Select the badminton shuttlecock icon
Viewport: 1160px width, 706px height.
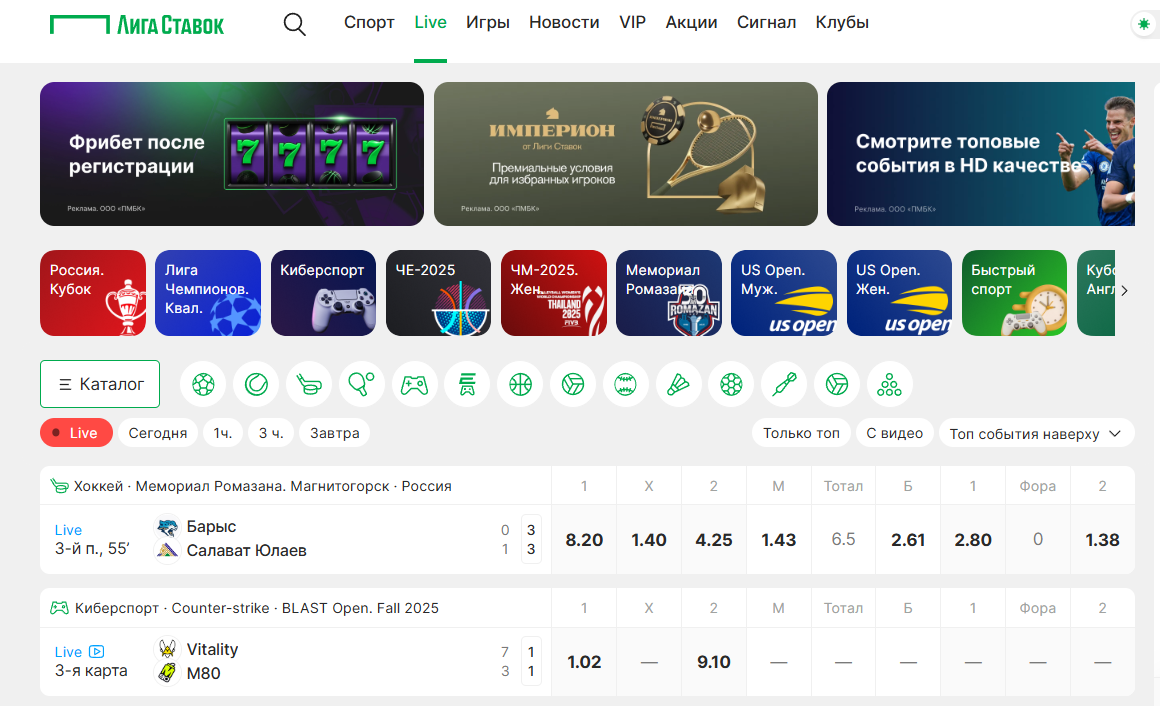678,384
